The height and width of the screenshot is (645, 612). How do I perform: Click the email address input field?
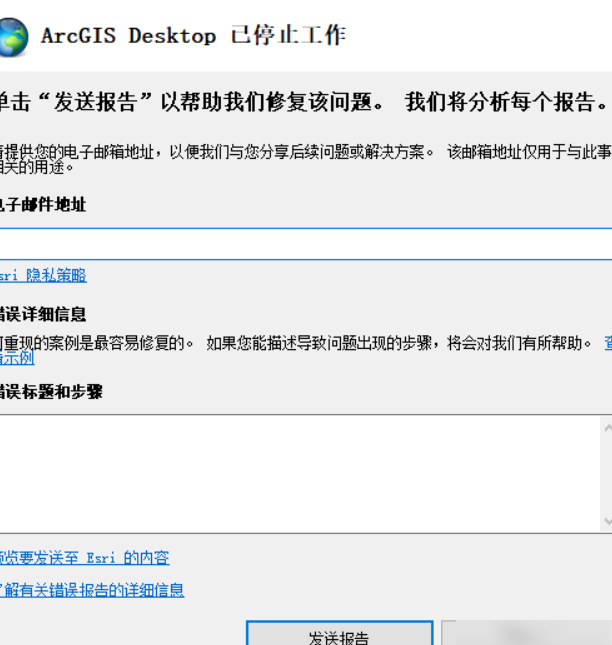[306, 244]
